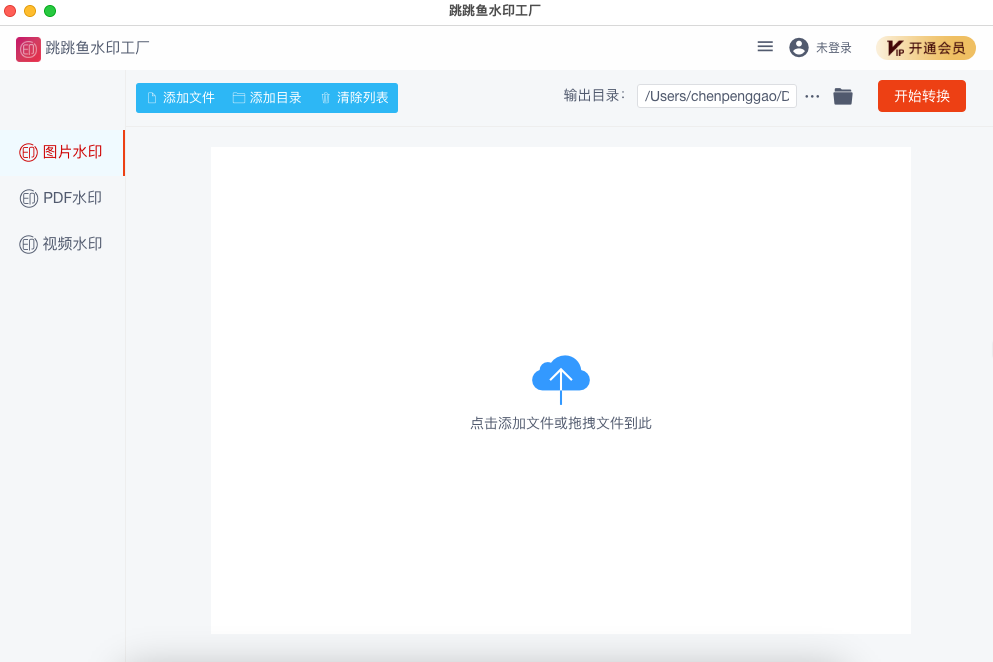Open the hamburger menu
The width and height of the screenshot is (993, 662).
pyautogui.click(x=765, y=46)
